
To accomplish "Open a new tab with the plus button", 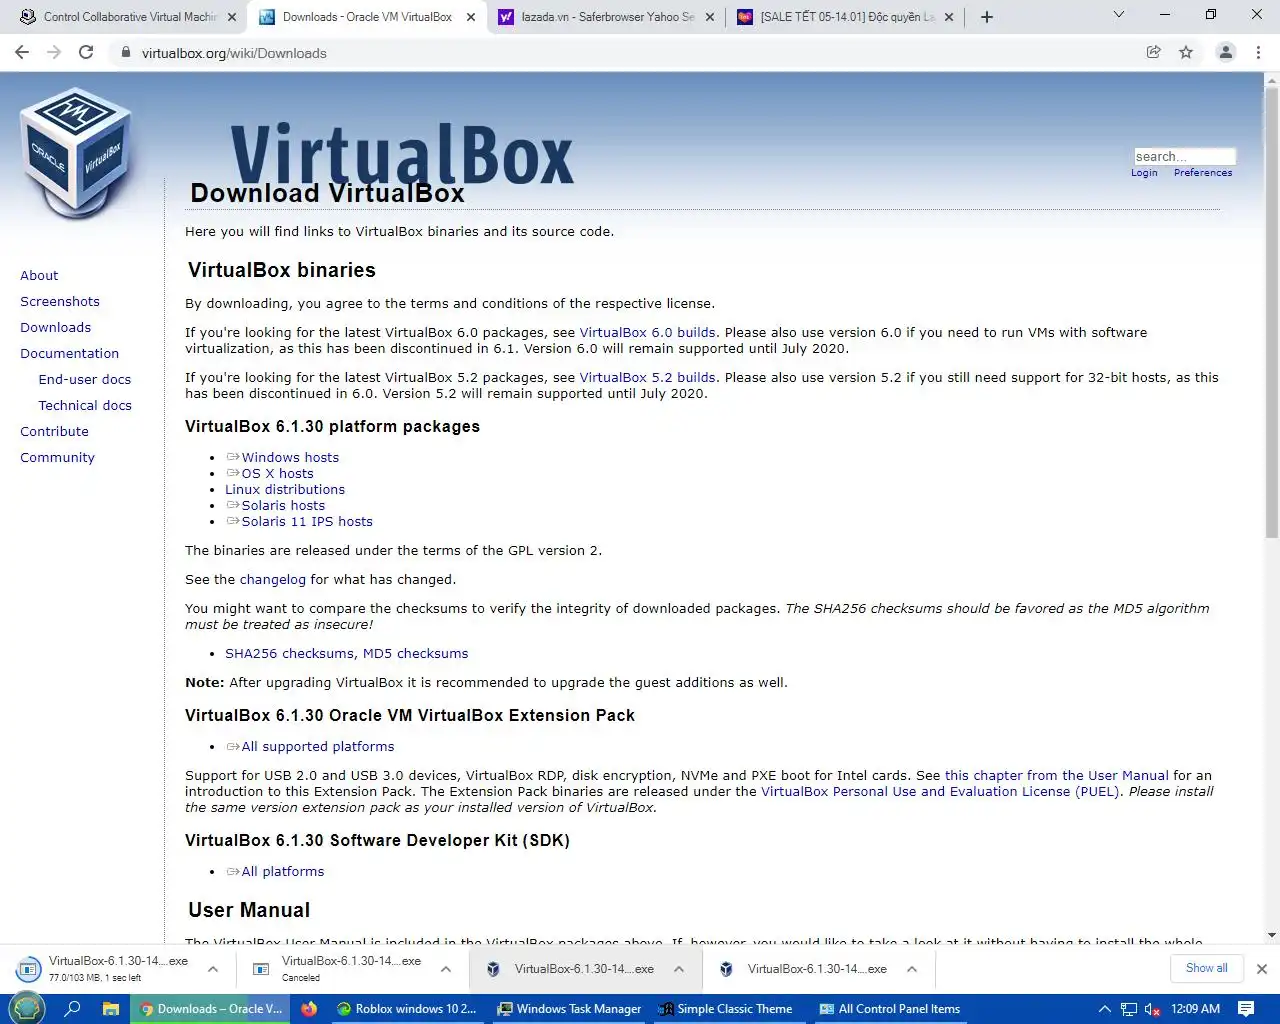I will [x=987, y=17].
